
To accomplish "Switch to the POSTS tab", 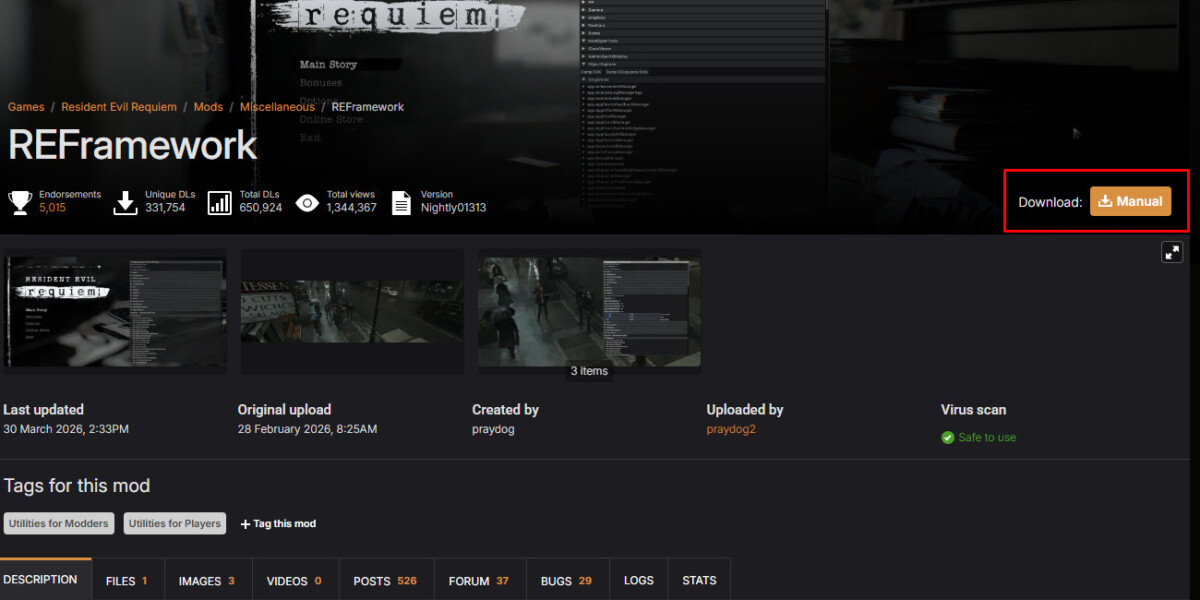I will tap(385, 580).
